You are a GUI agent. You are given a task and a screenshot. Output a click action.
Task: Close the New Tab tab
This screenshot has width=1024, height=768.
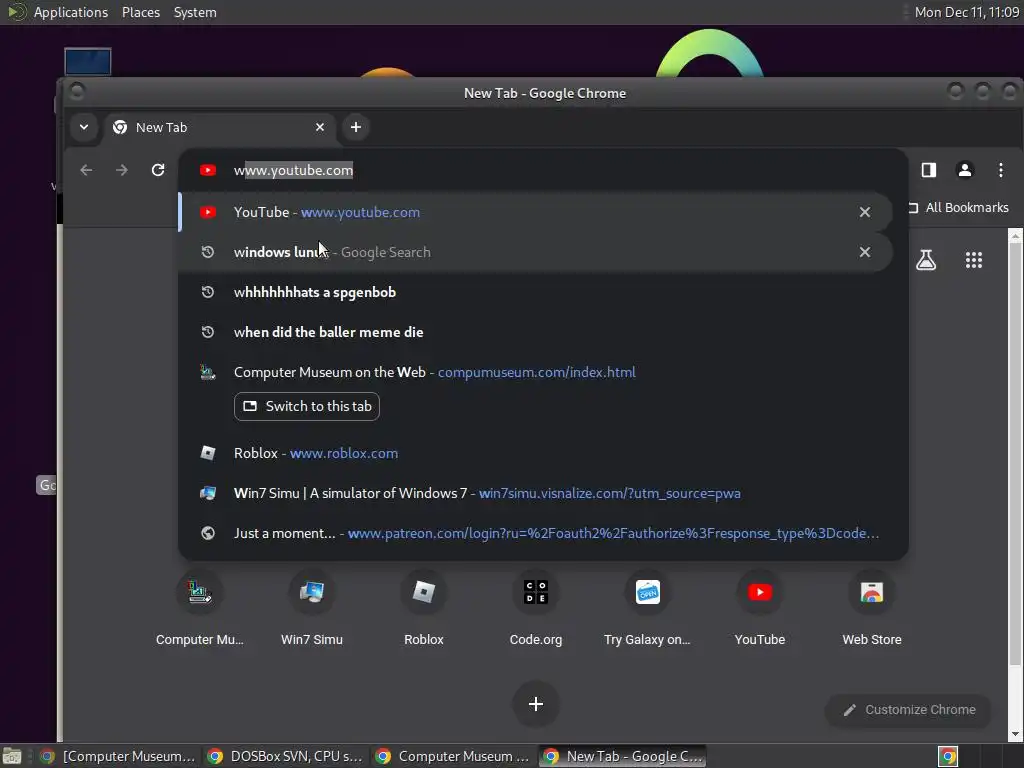pos(320,127)
